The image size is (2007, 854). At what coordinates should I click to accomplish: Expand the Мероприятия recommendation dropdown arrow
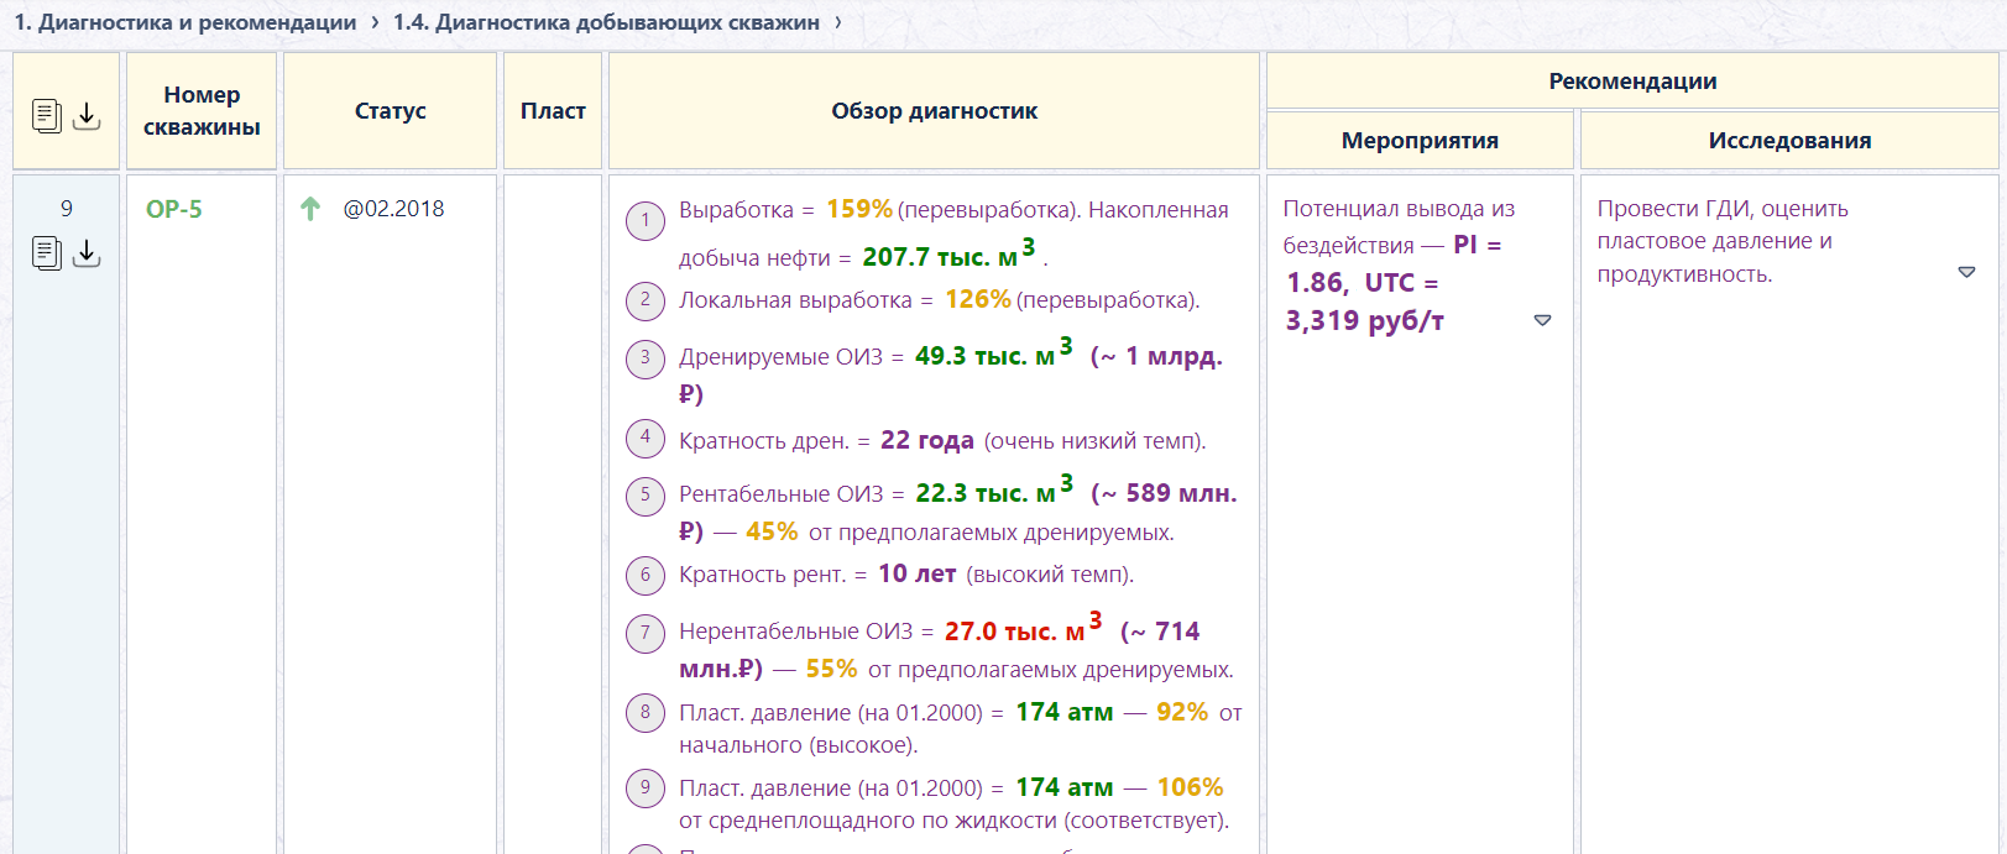click(1542, 321)
